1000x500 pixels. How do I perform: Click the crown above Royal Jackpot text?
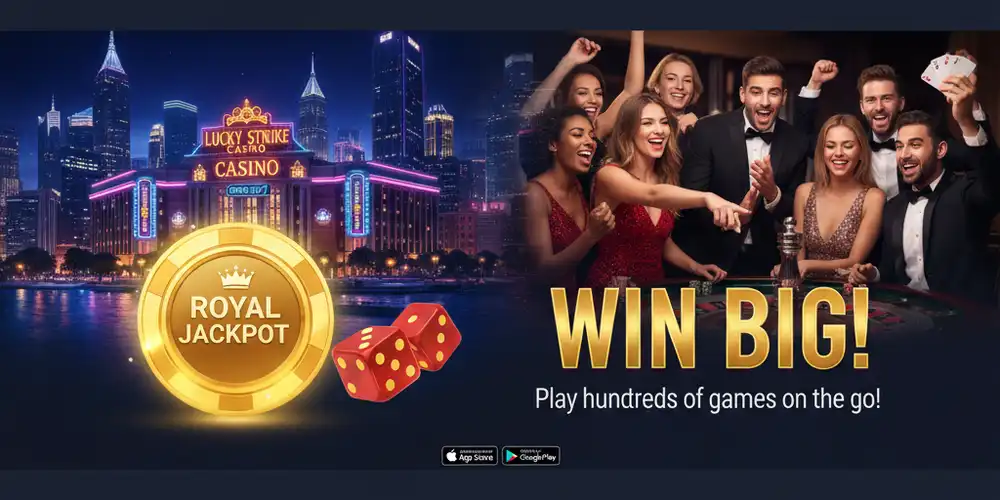coord(236,278)
